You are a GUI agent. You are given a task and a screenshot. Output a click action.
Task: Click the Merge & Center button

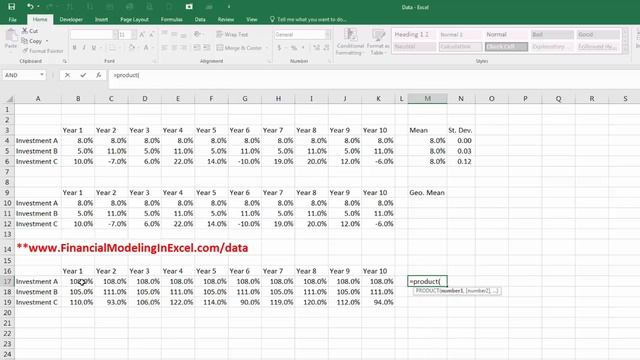coord(239,48)
